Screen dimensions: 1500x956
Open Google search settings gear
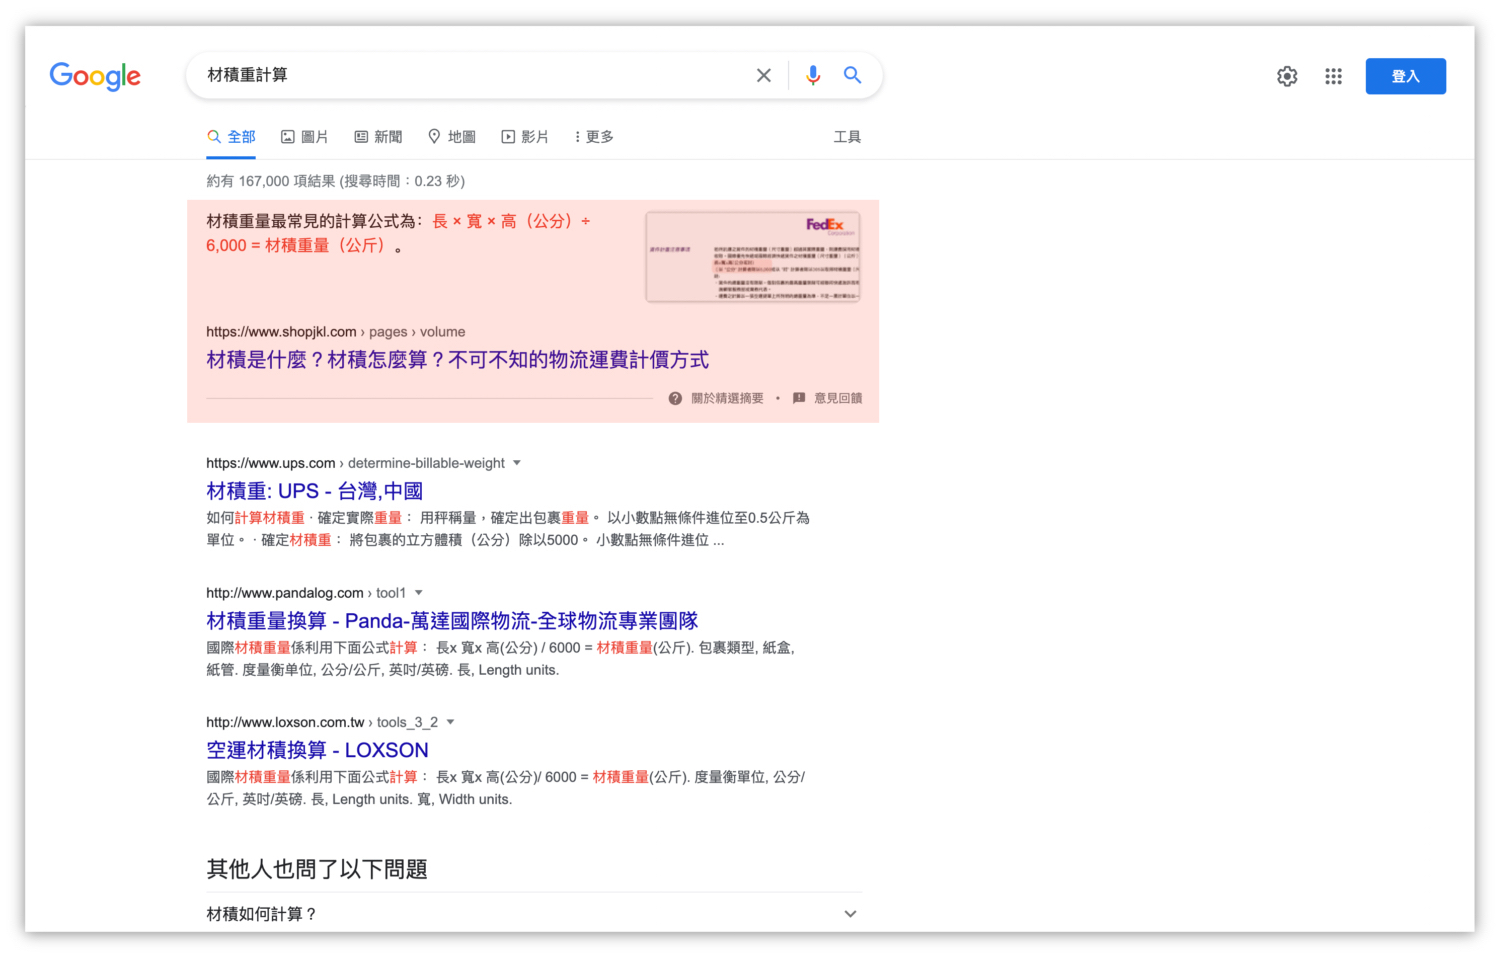tap(1287, 75)
